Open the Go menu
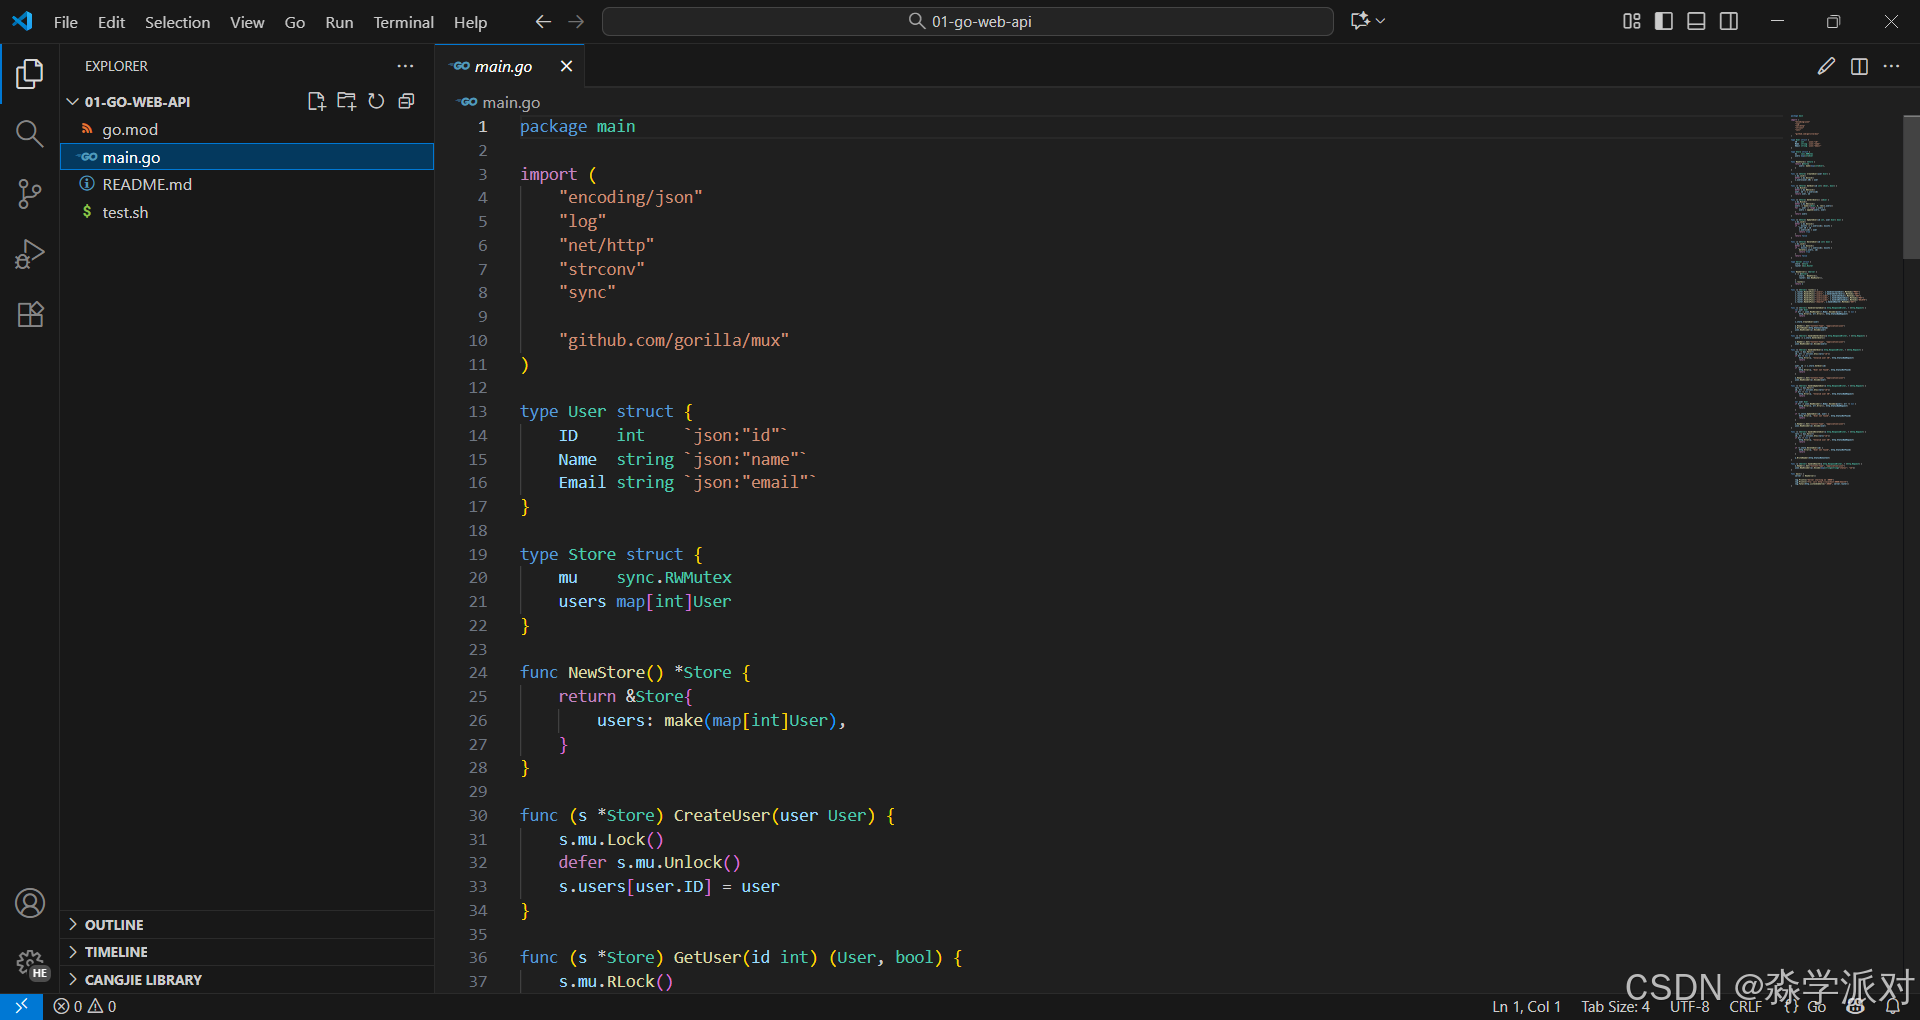Screen dimensions: 1920x1020 295,22
